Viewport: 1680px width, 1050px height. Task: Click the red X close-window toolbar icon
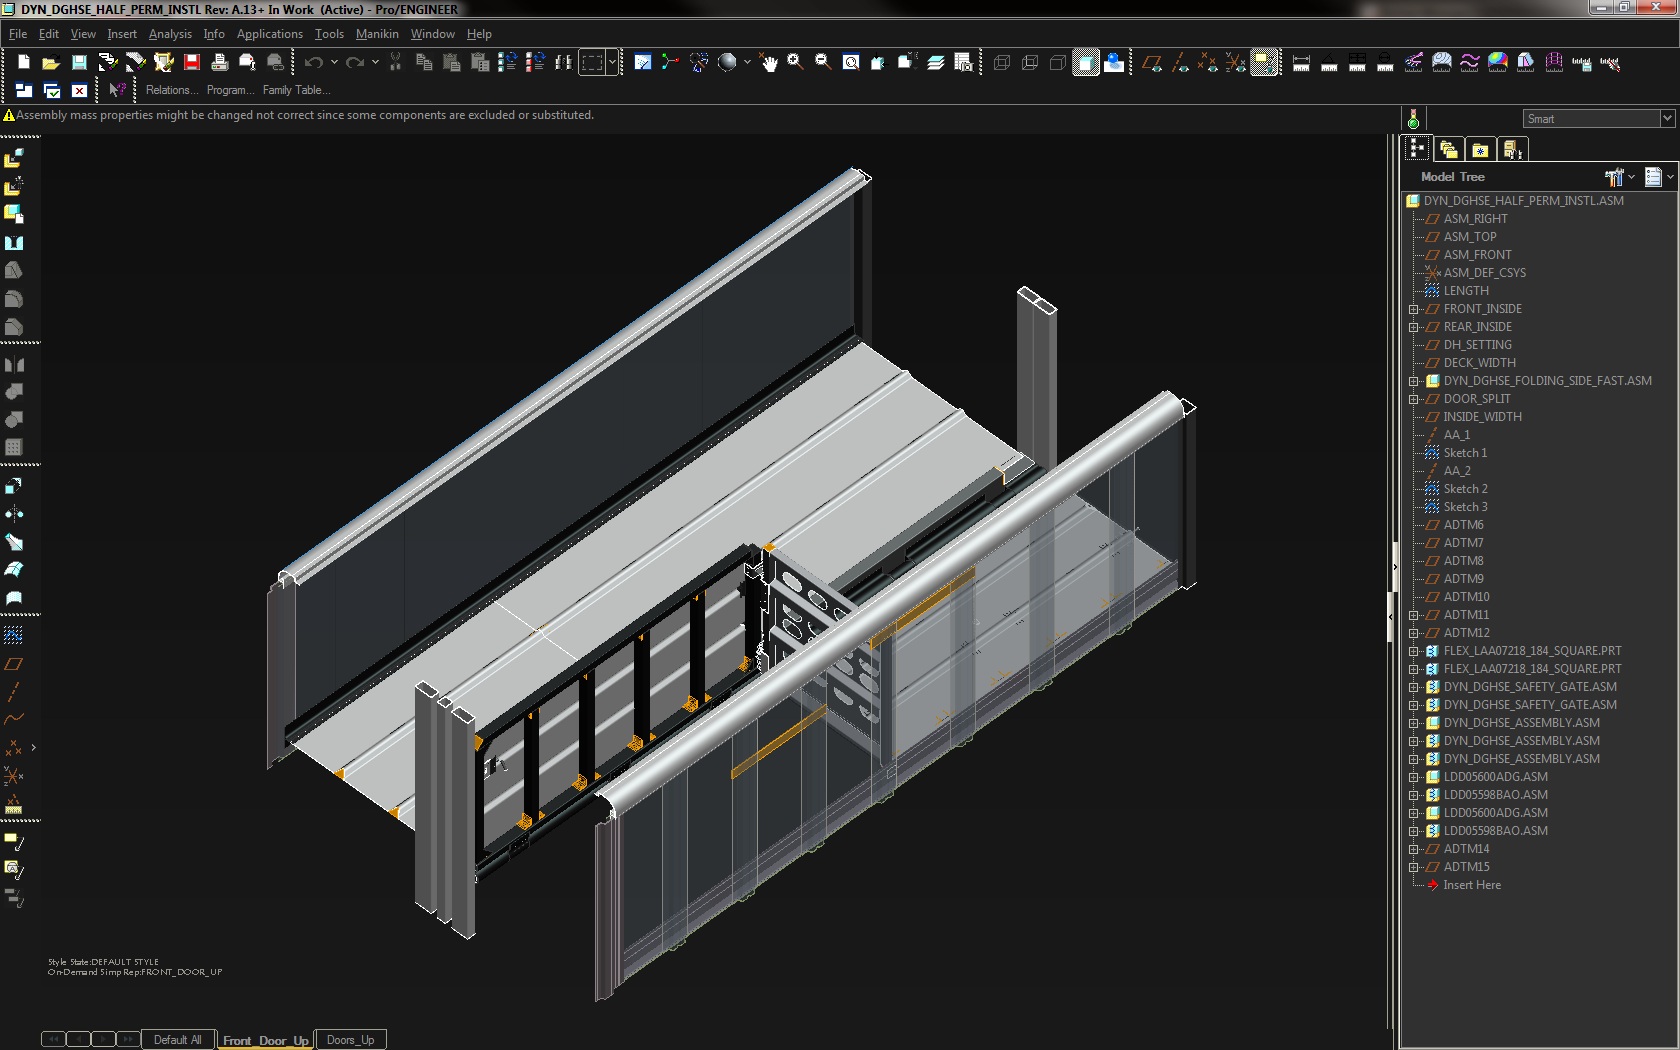click(79, 90)
